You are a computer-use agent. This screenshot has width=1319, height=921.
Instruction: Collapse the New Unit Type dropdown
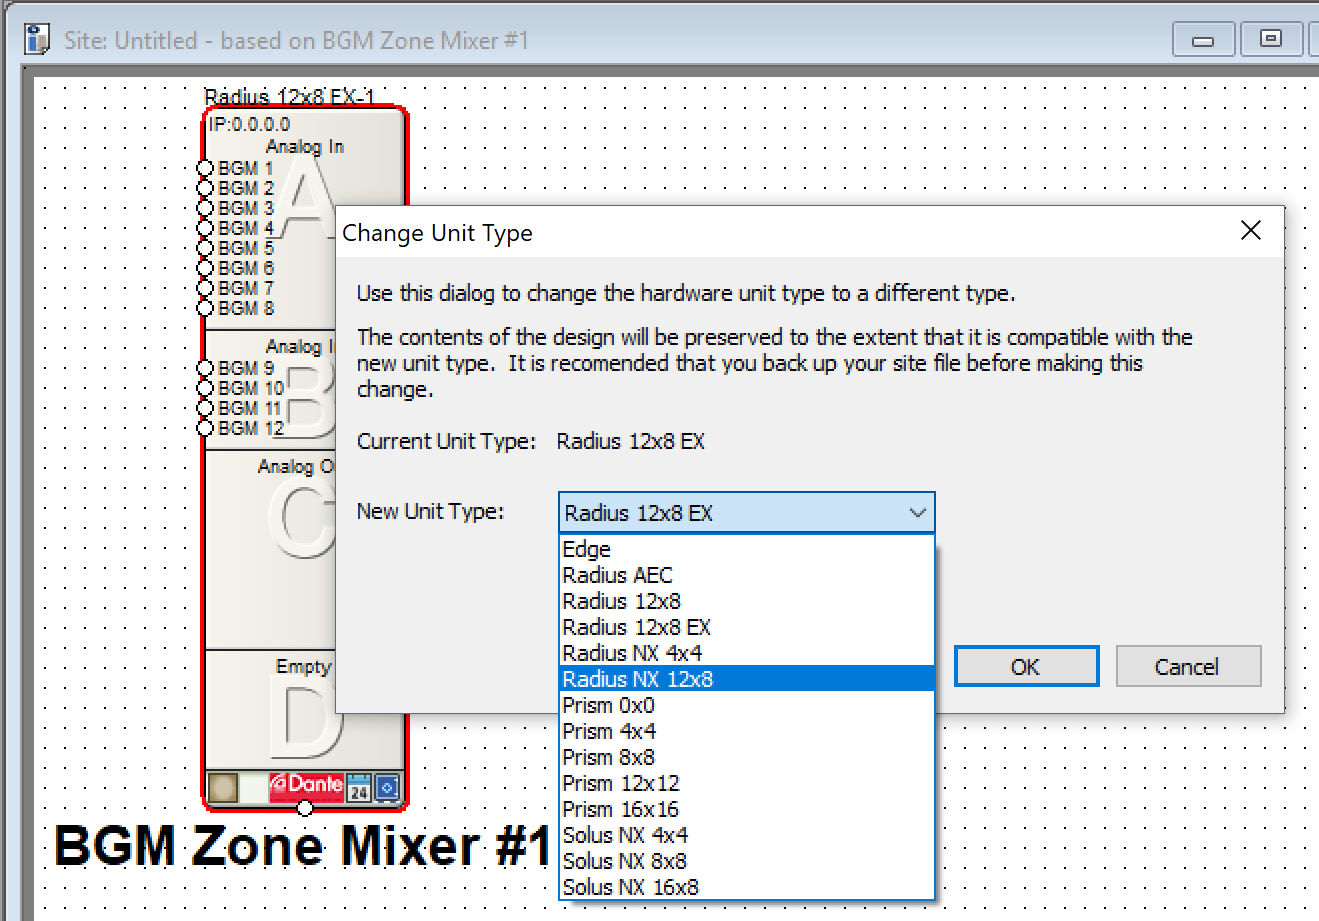[917, 513]
